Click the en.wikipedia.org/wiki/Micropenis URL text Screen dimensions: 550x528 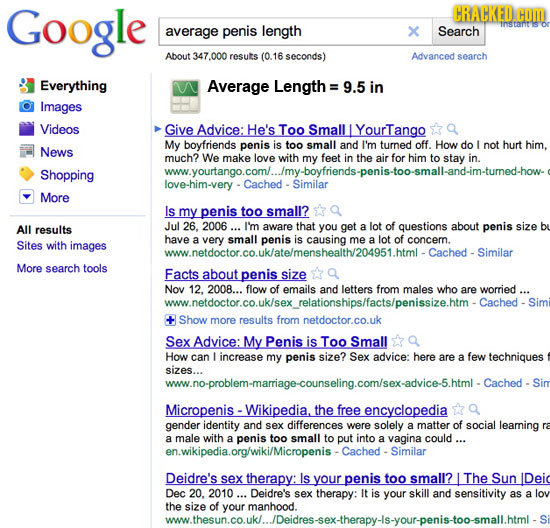tap(248, 451)
